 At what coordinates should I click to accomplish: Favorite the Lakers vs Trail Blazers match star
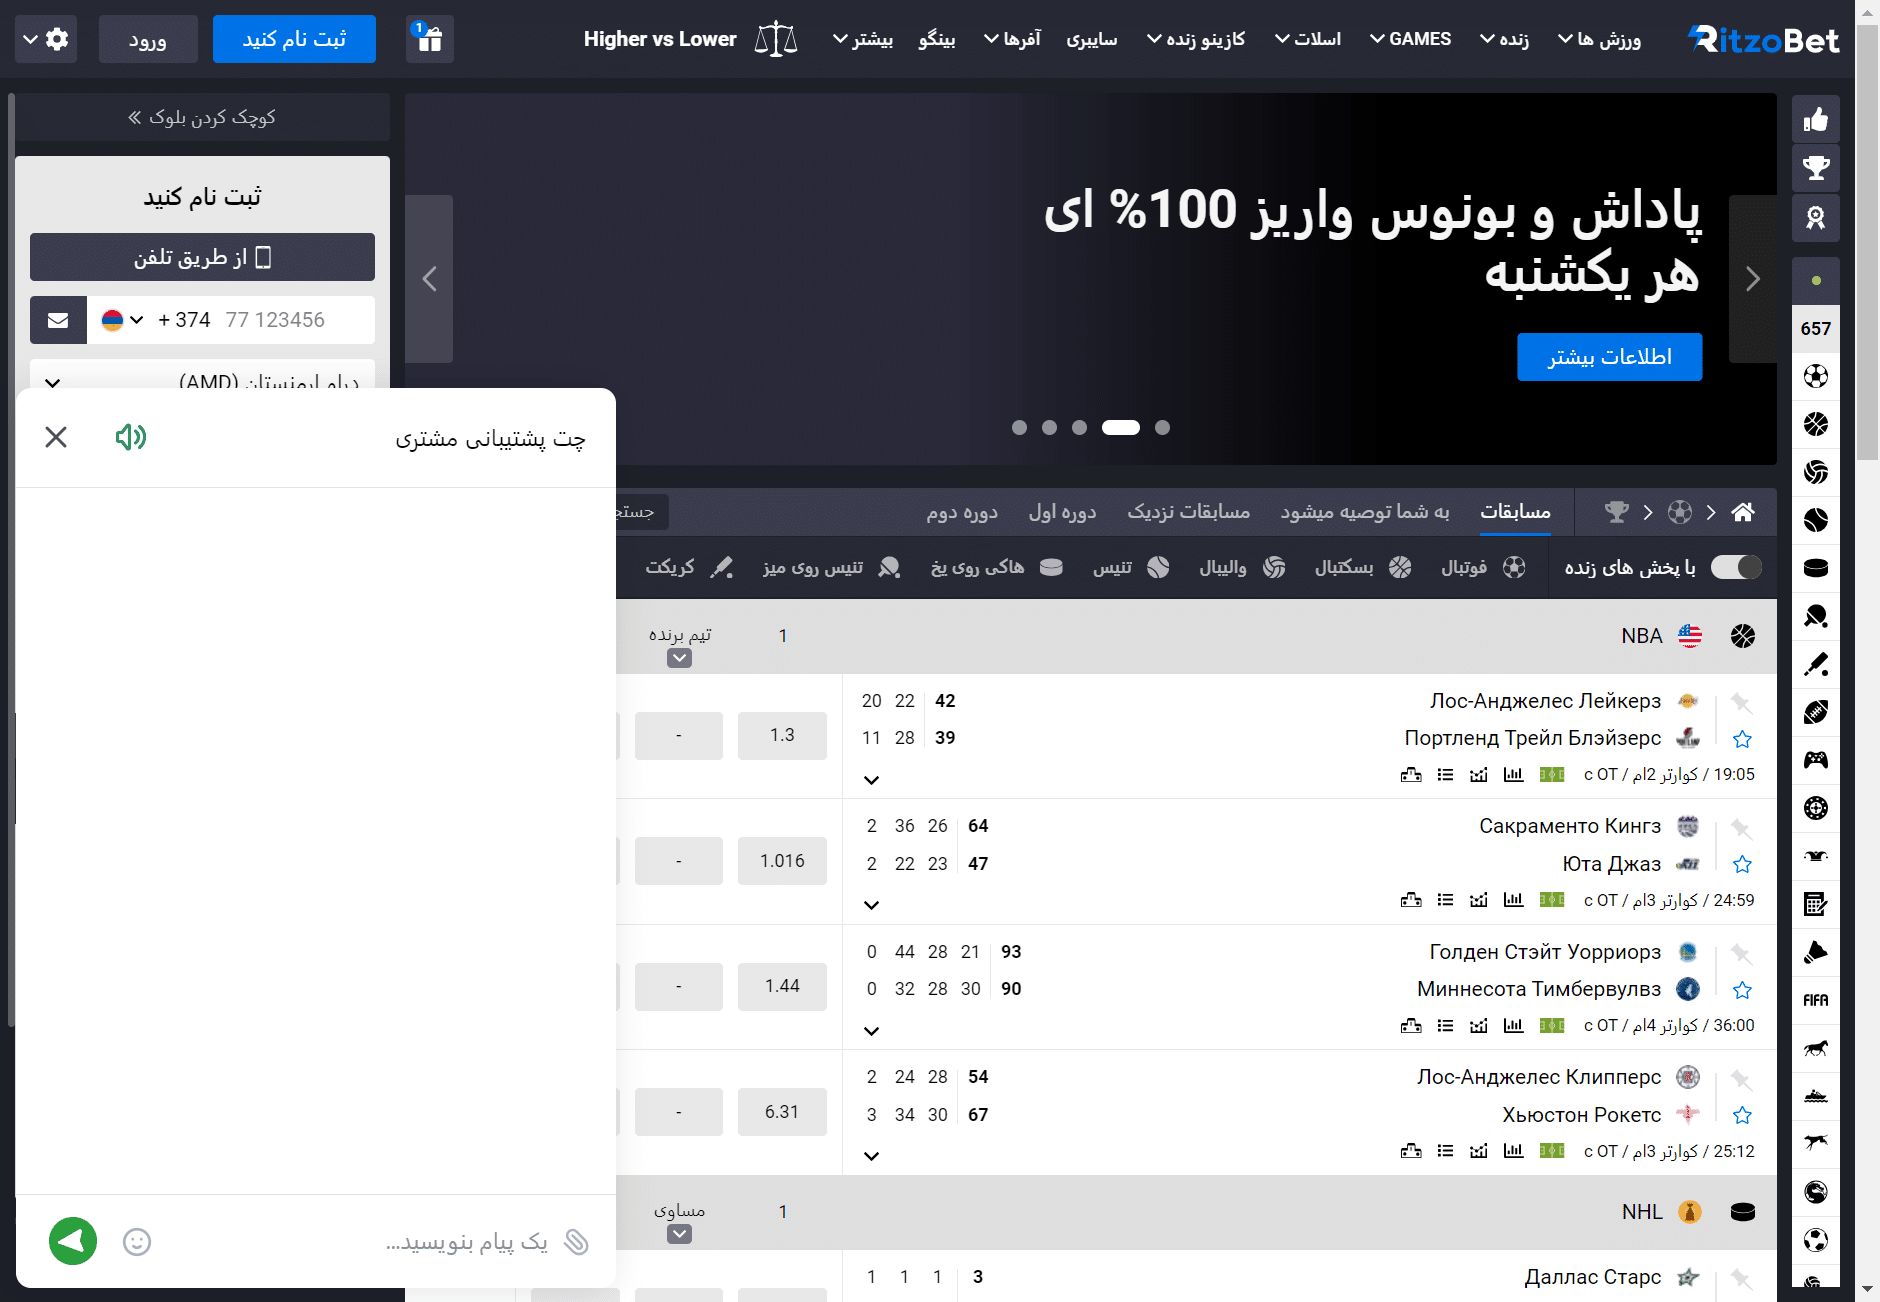pos(1742,739)
